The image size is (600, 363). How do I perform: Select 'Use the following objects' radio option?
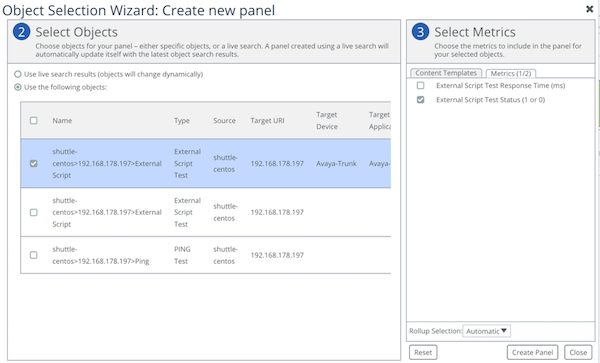tap(18, 87)
